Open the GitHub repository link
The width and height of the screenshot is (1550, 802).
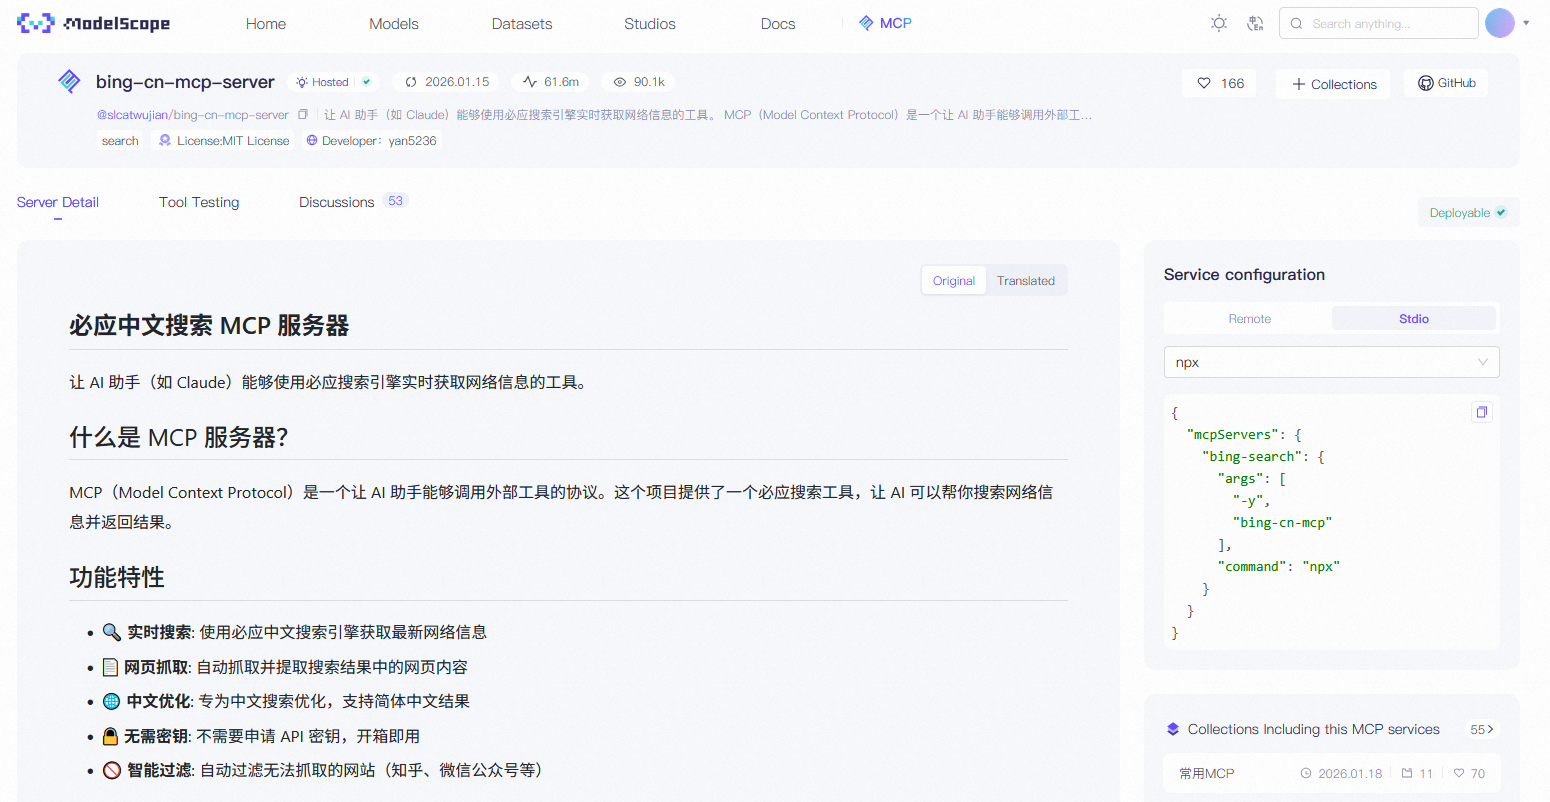1445,83
